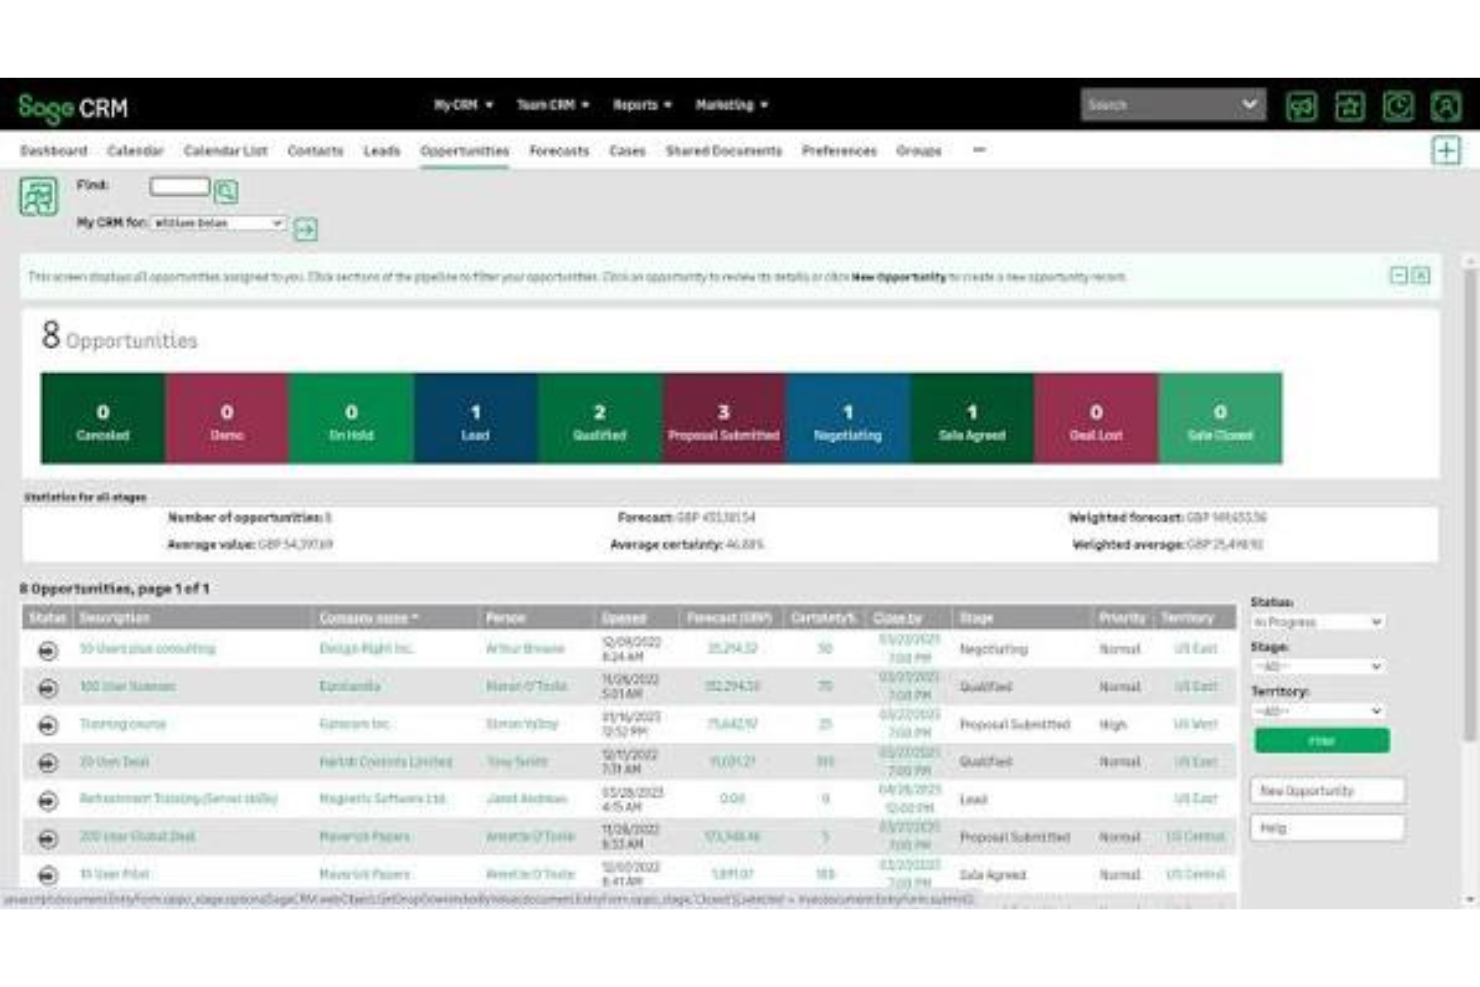Click the green Filter button
Image resolution: width=1480 pixels, height=987 pixels.
tap(1321, 741)
